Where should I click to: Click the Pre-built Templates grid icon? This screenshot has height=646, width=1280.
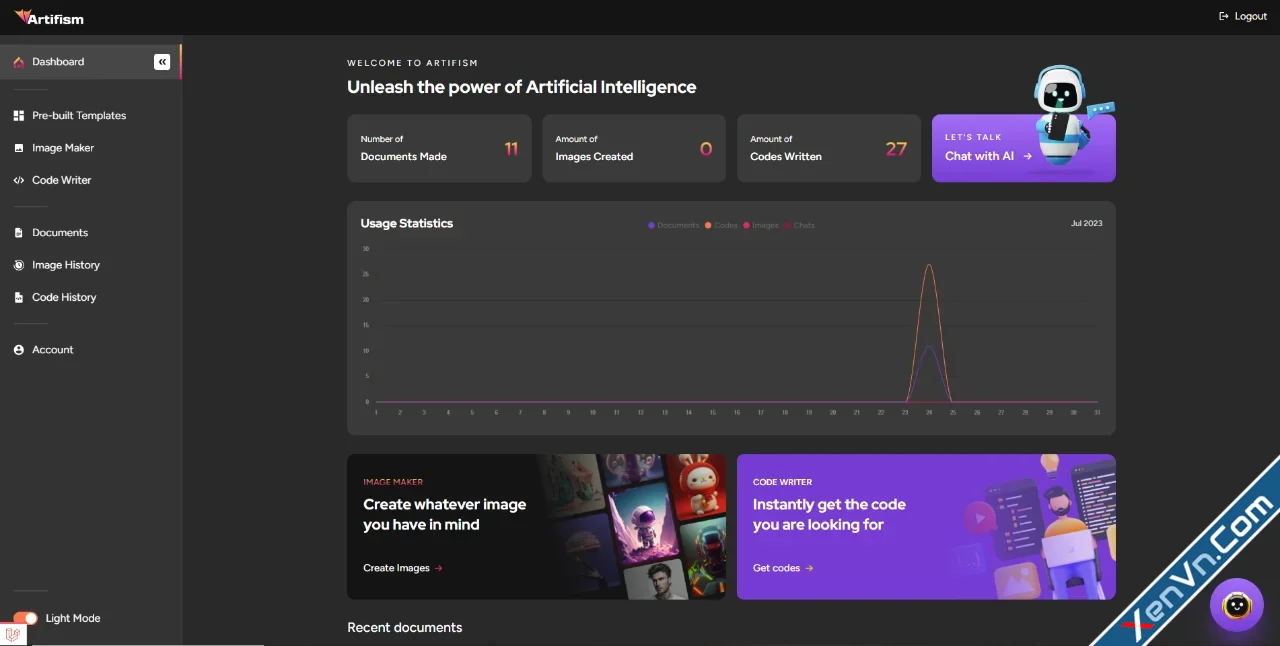click(18, 115)
